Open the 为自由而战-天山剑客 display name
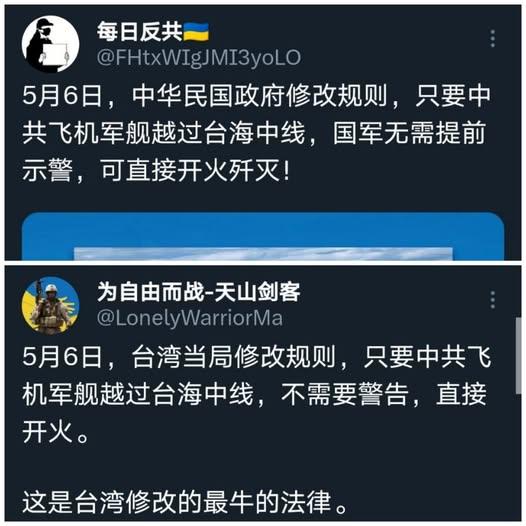The image size is (526, 526). point(199,292)
